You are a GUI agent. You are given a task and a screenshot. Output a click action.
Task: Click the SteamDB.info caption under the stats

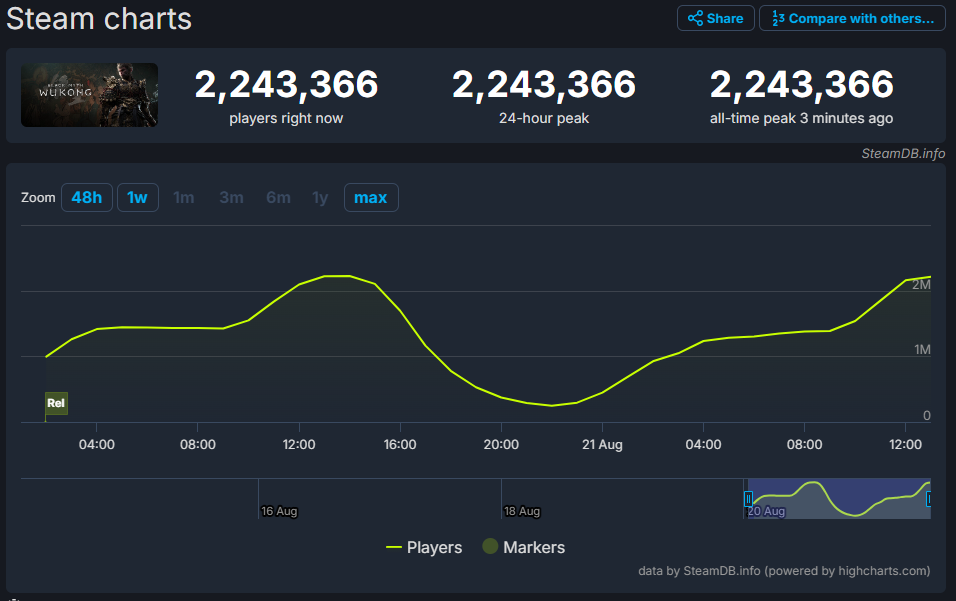click(x=903, y=154)
